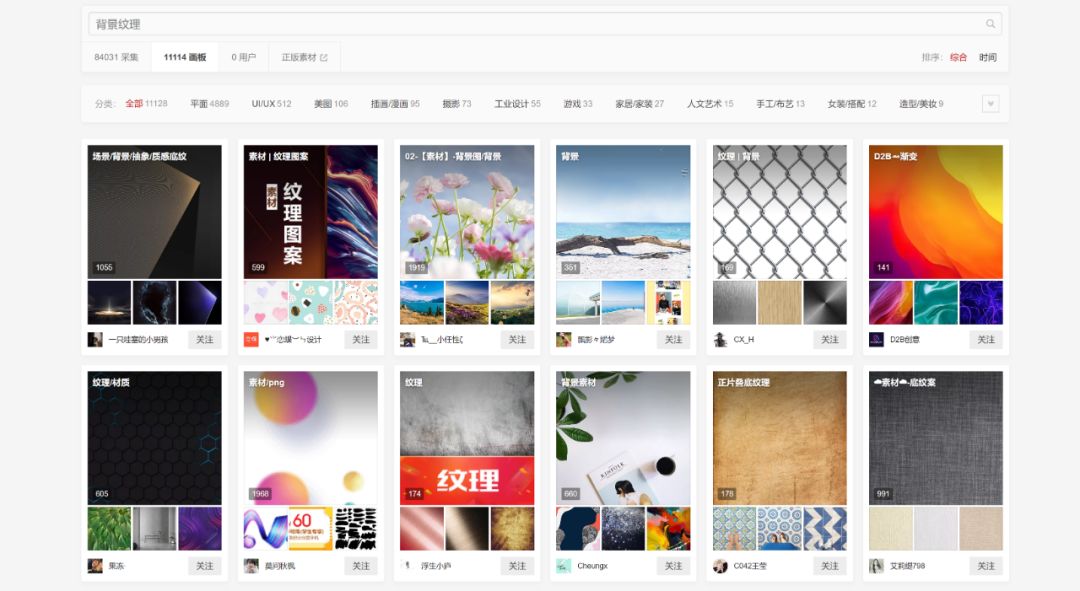The height and width of the screenshot is (591, 1080).
Task: Filter by 美图 106 category
Action: pyautogui.click(x=331, y=104)
